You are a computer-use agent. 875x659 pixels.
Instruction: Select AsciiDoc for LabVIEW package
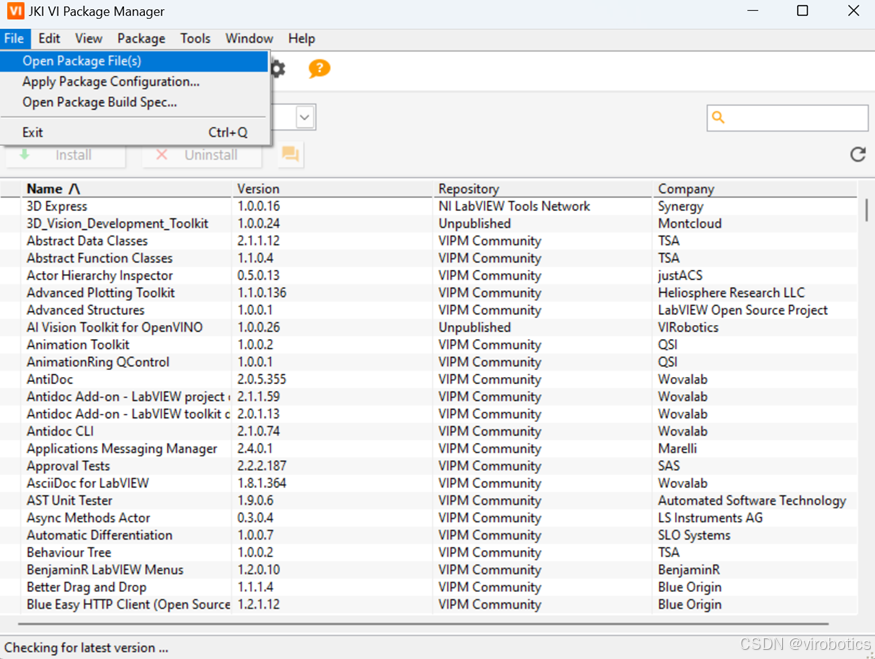click(x=429, y=483)
